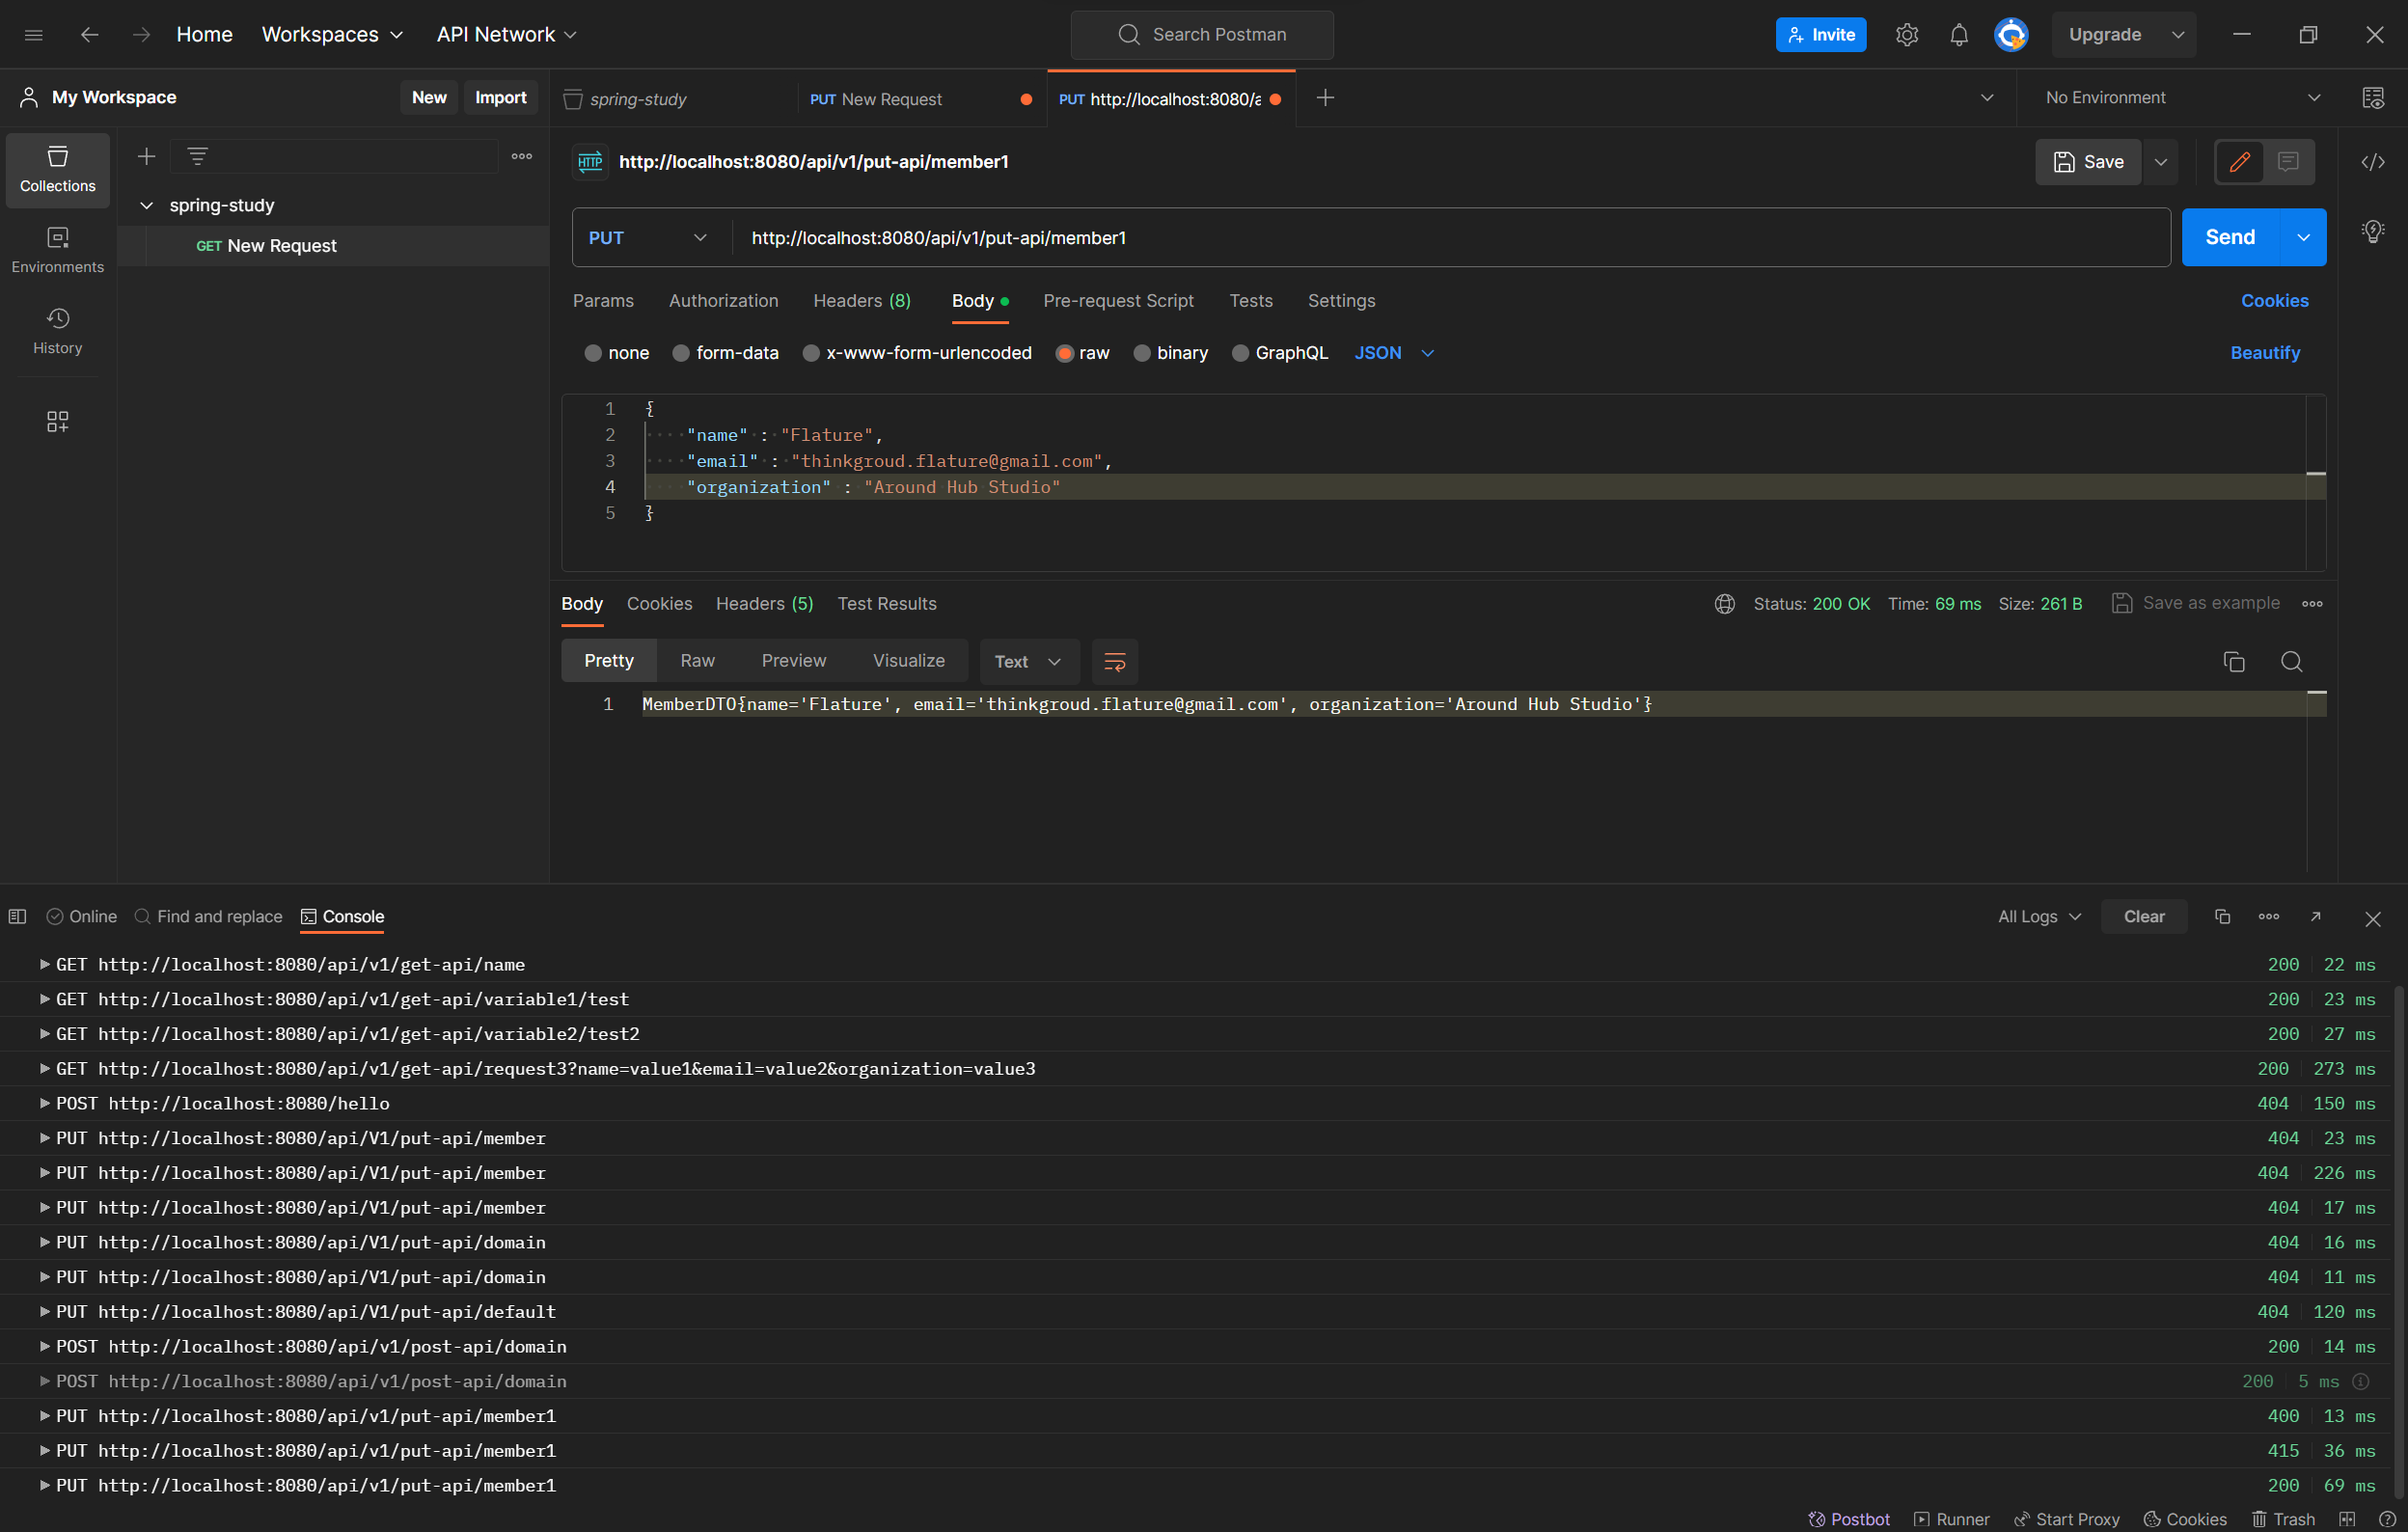
Task: Open the response Headers tab
Action: click(x=764, y=604)
